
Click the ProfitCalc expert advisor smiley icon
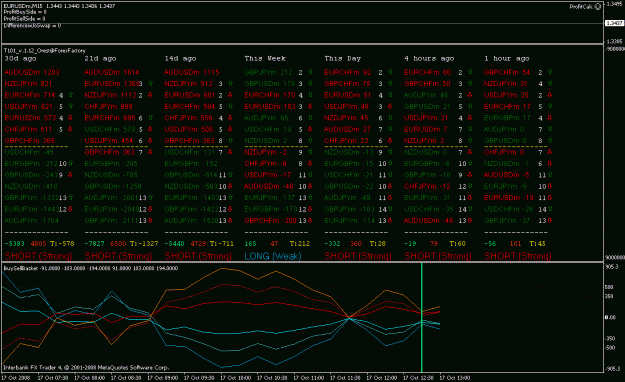pyautogui.click(x=597, y=7)
